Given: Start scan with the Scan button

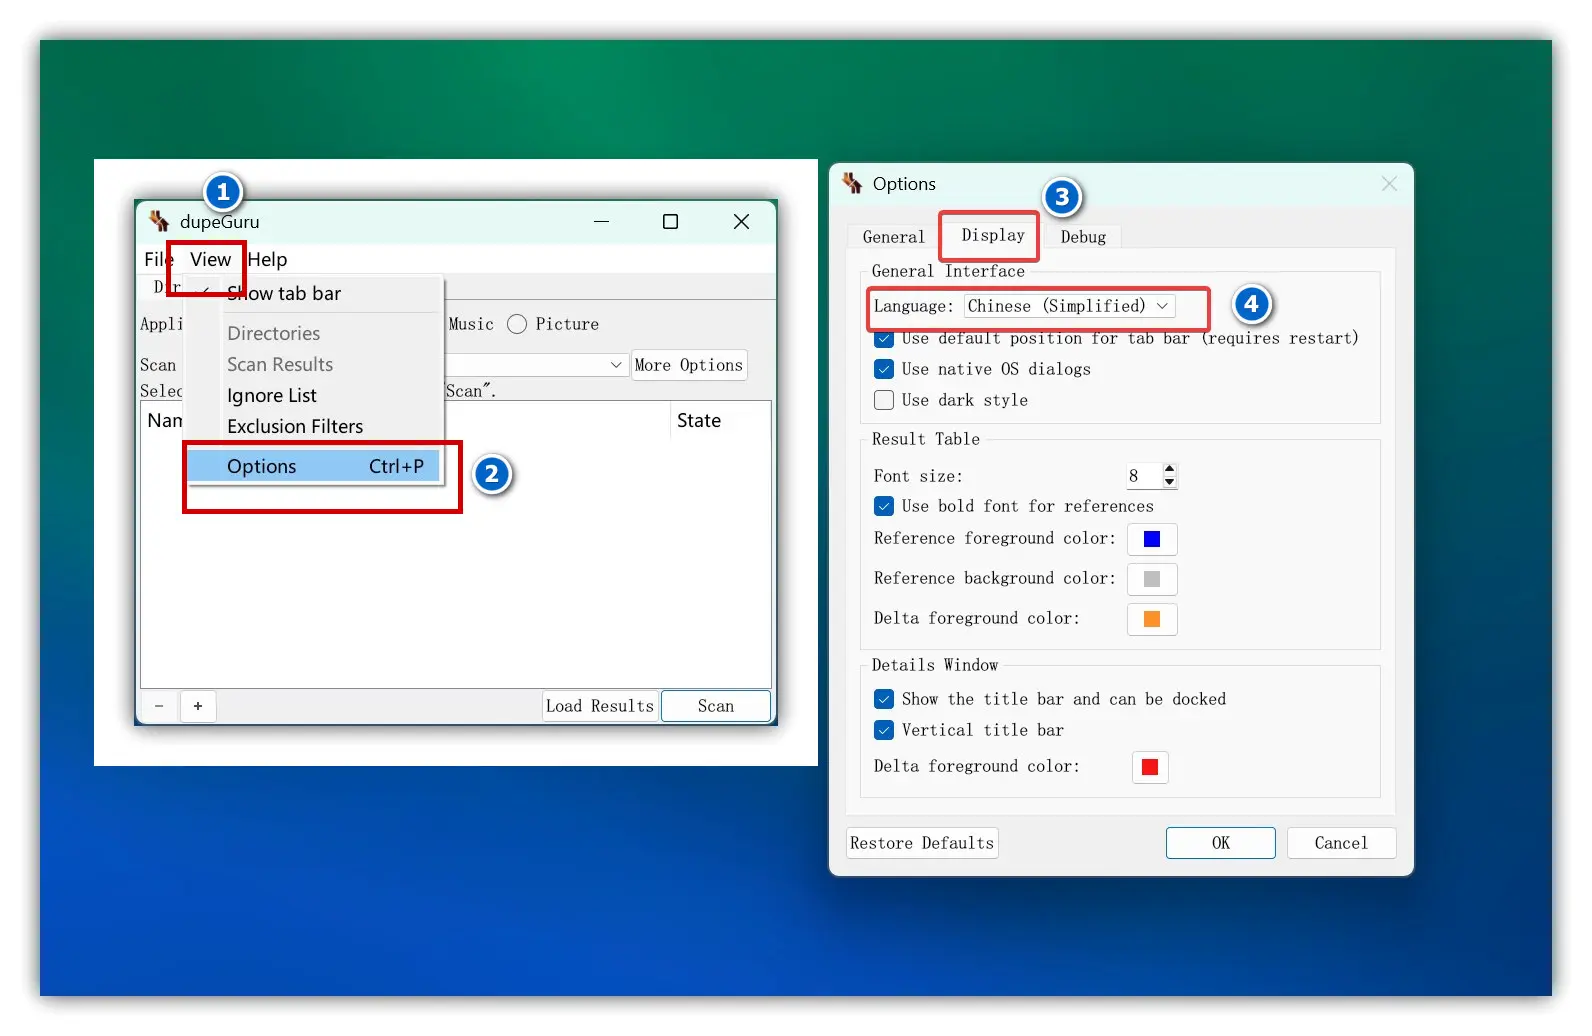Looking at the screenshot, I should [716, 706].
